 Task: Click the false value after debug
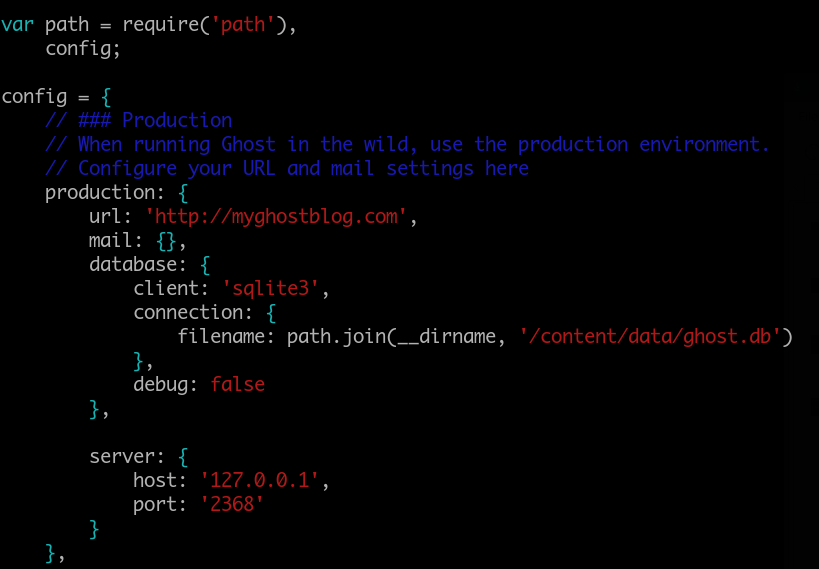click(238, 385)
